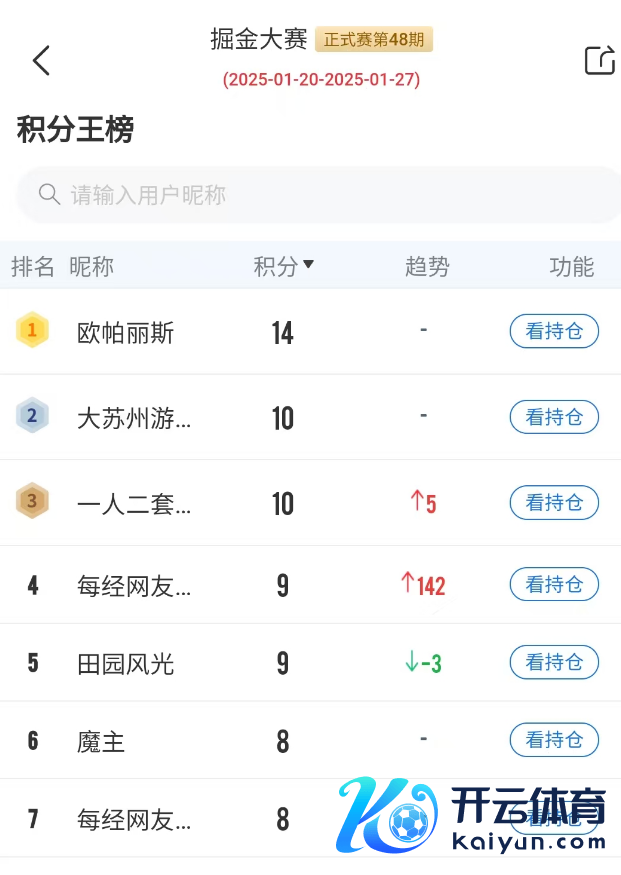Tap the green down-arrow trend for 田园风光
Viewport: 621px width, 875px height.
click(411, 662)
